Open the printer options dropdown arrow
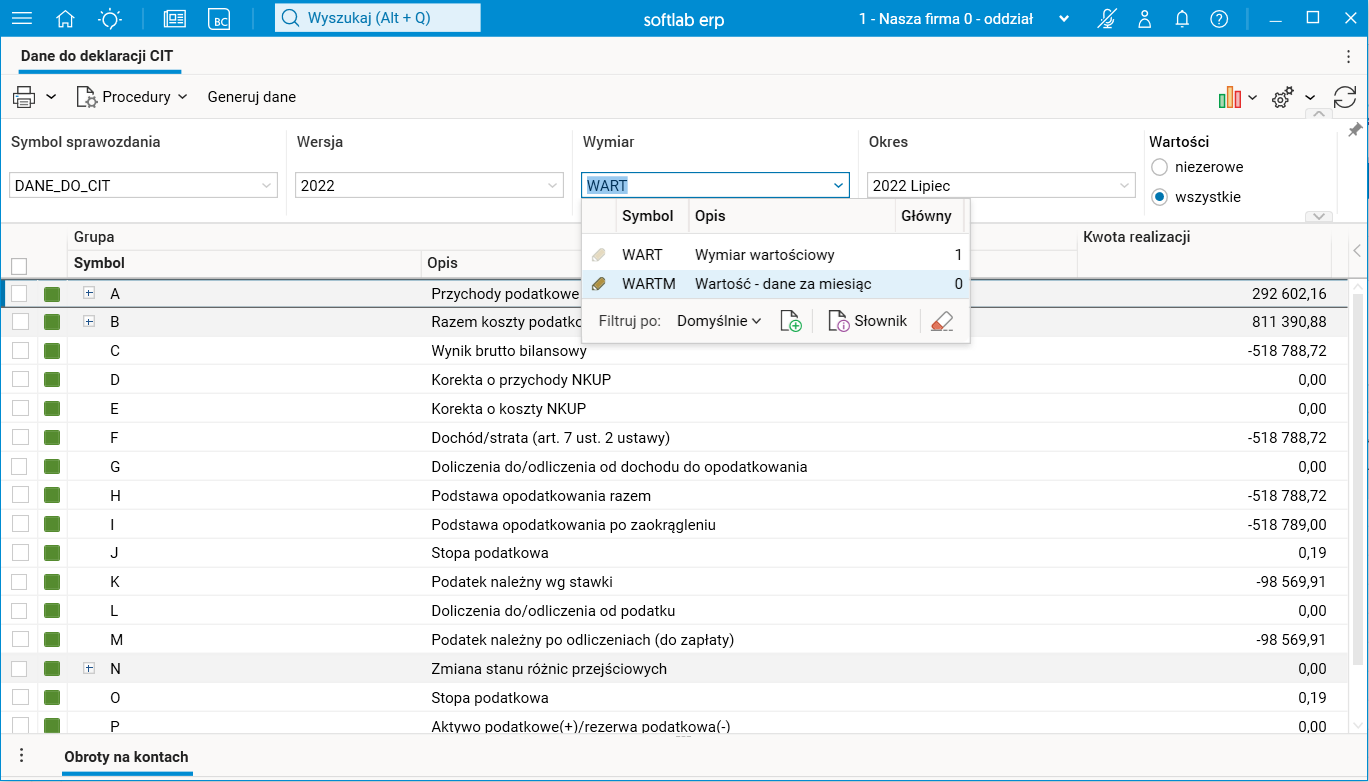The image size is (1369, 782). coord(51,97)
